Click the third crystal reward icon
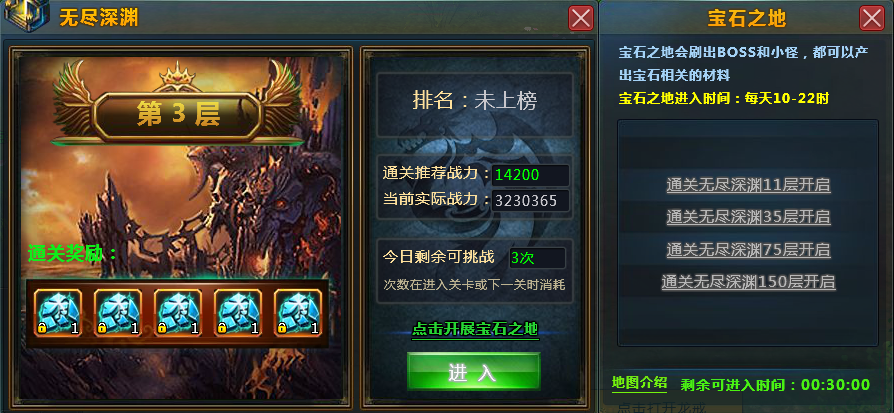This screenshot has height=413, width=894. click(x=178, y=313)
